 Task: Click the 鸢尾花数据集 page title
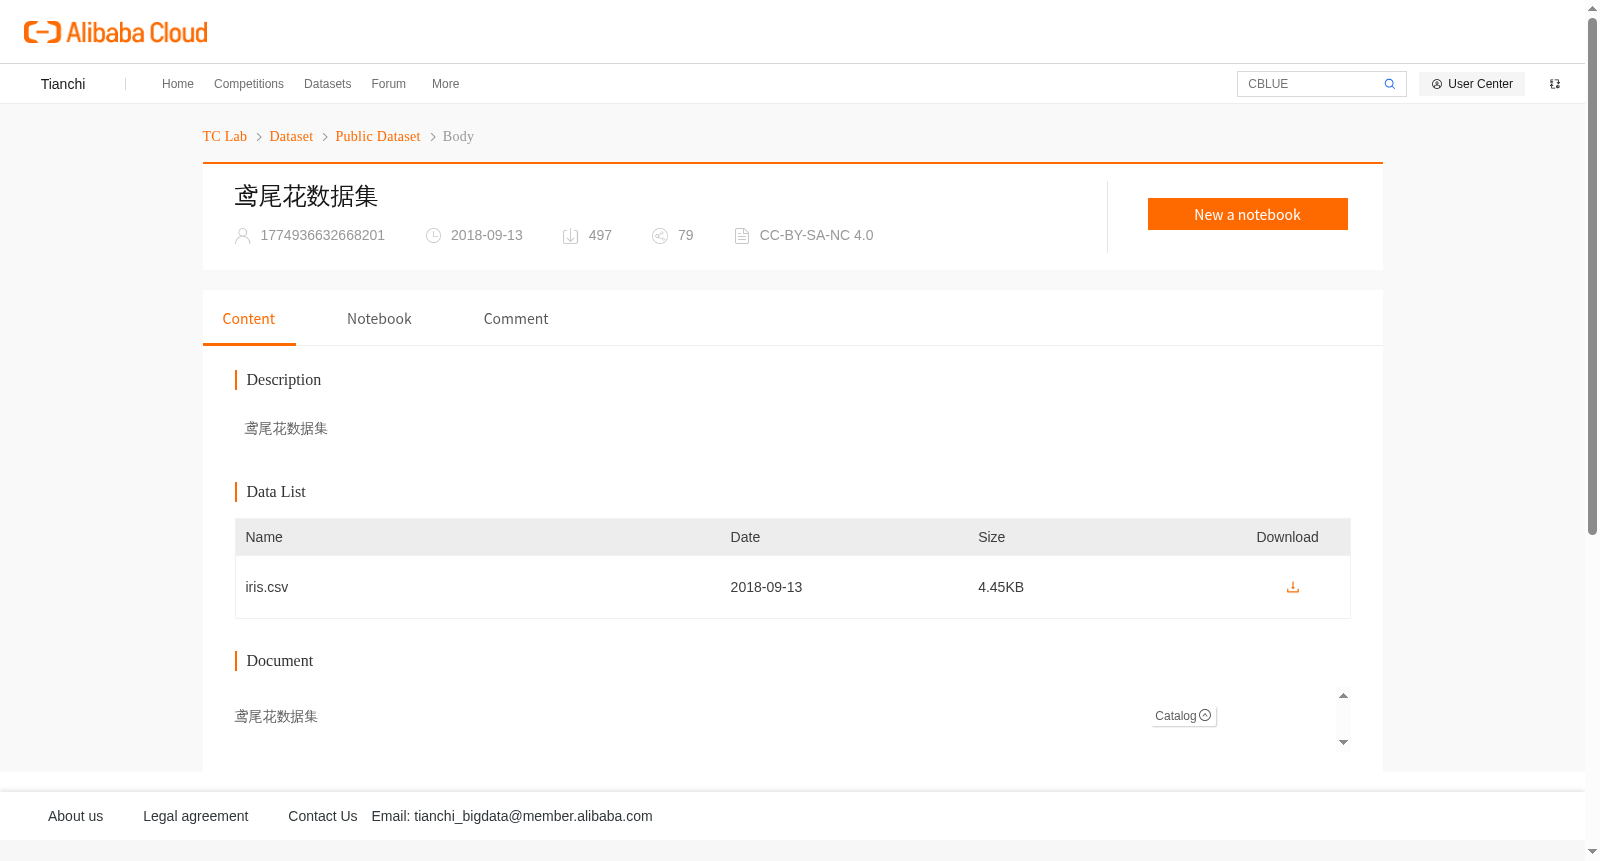[x=306, y=196]
